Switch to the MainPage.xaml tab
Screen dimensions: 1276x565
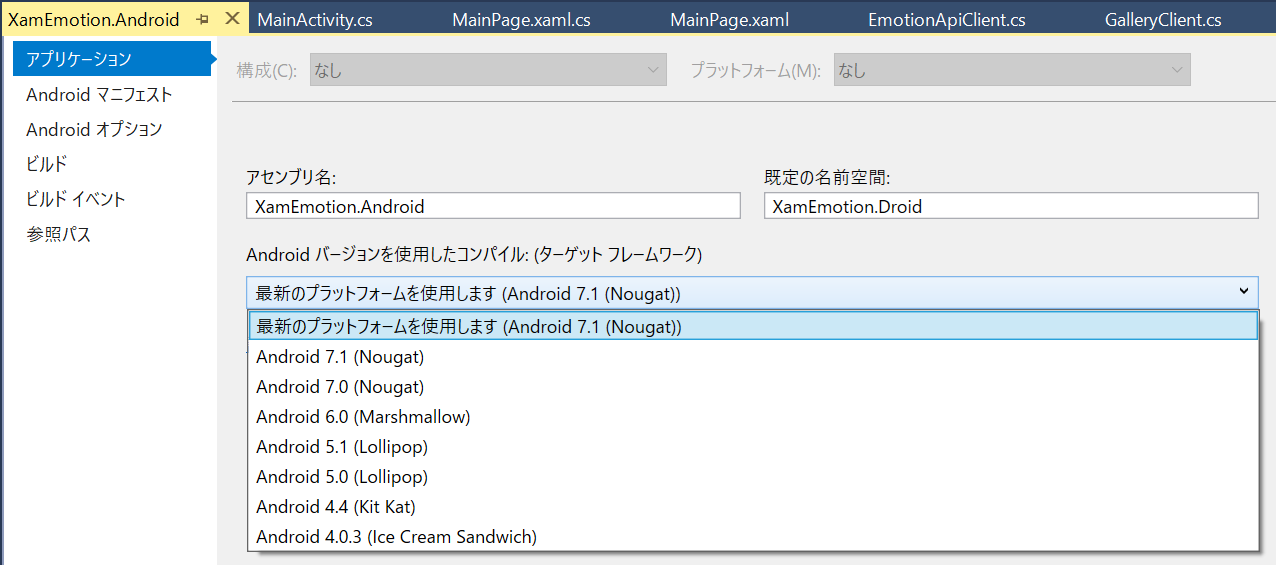(729, 19)
